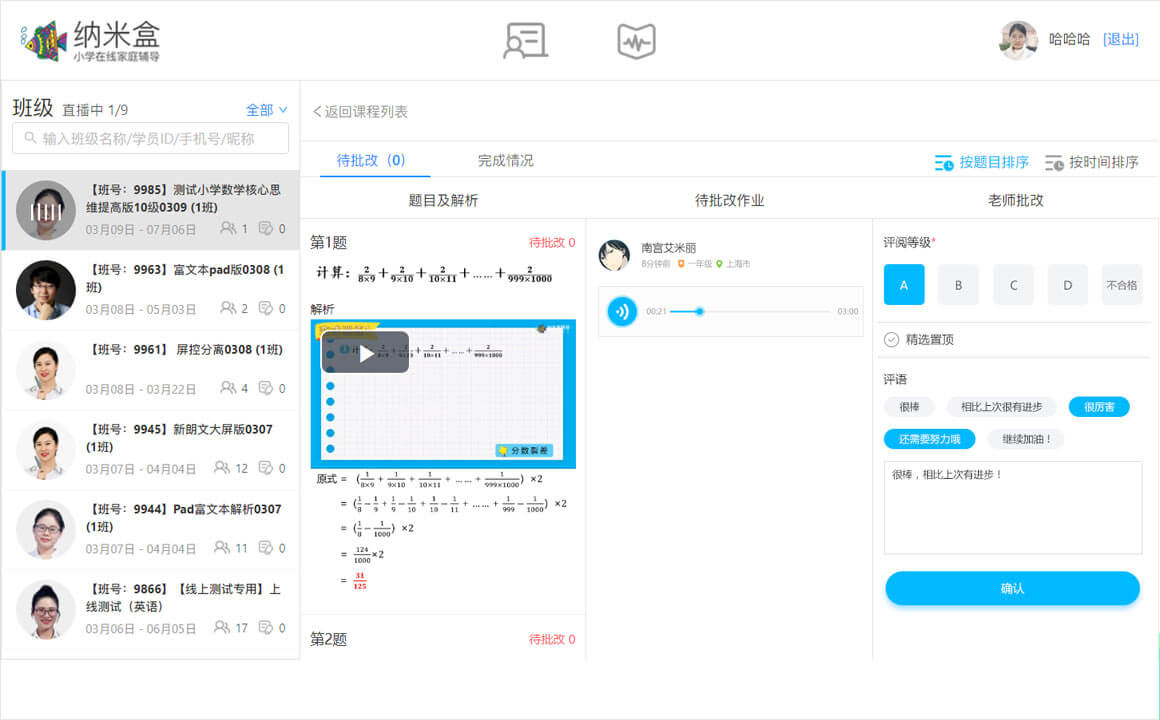Go back to course list via 返回课程列表

click(360, 112)
